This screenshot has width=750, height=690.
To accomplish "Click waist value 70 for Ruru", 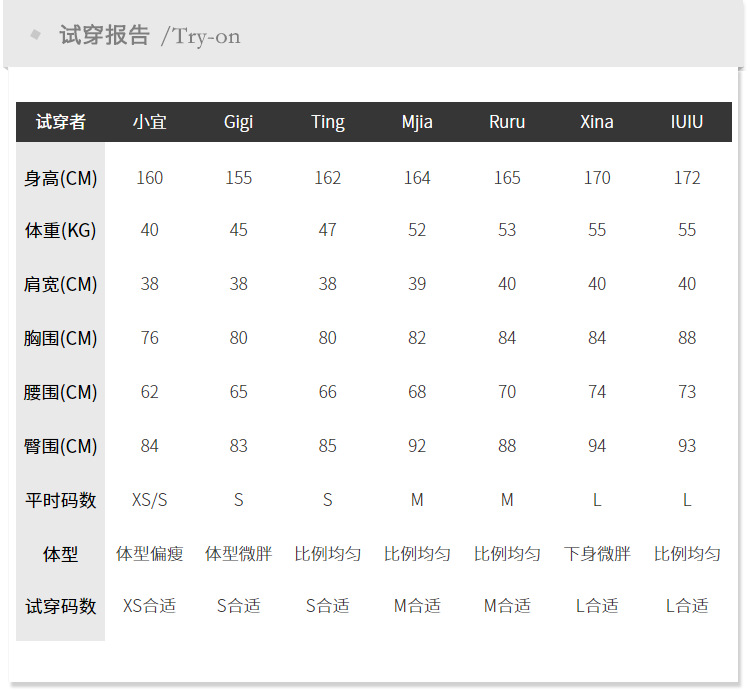I will 507,392.
